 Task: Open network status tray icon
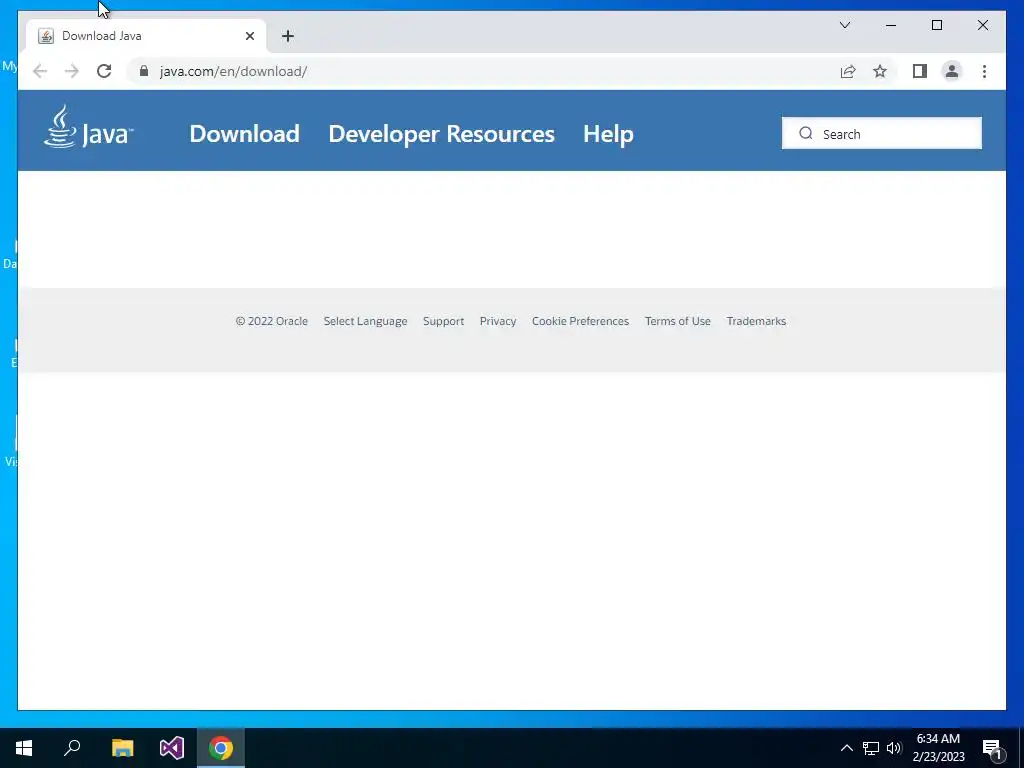pos(871,748)
